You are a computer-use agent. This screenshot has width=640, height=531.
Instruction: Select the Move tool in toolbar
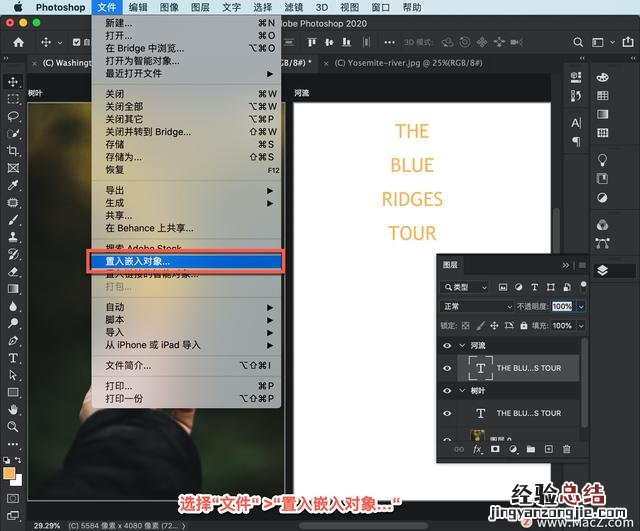[13, 82]
